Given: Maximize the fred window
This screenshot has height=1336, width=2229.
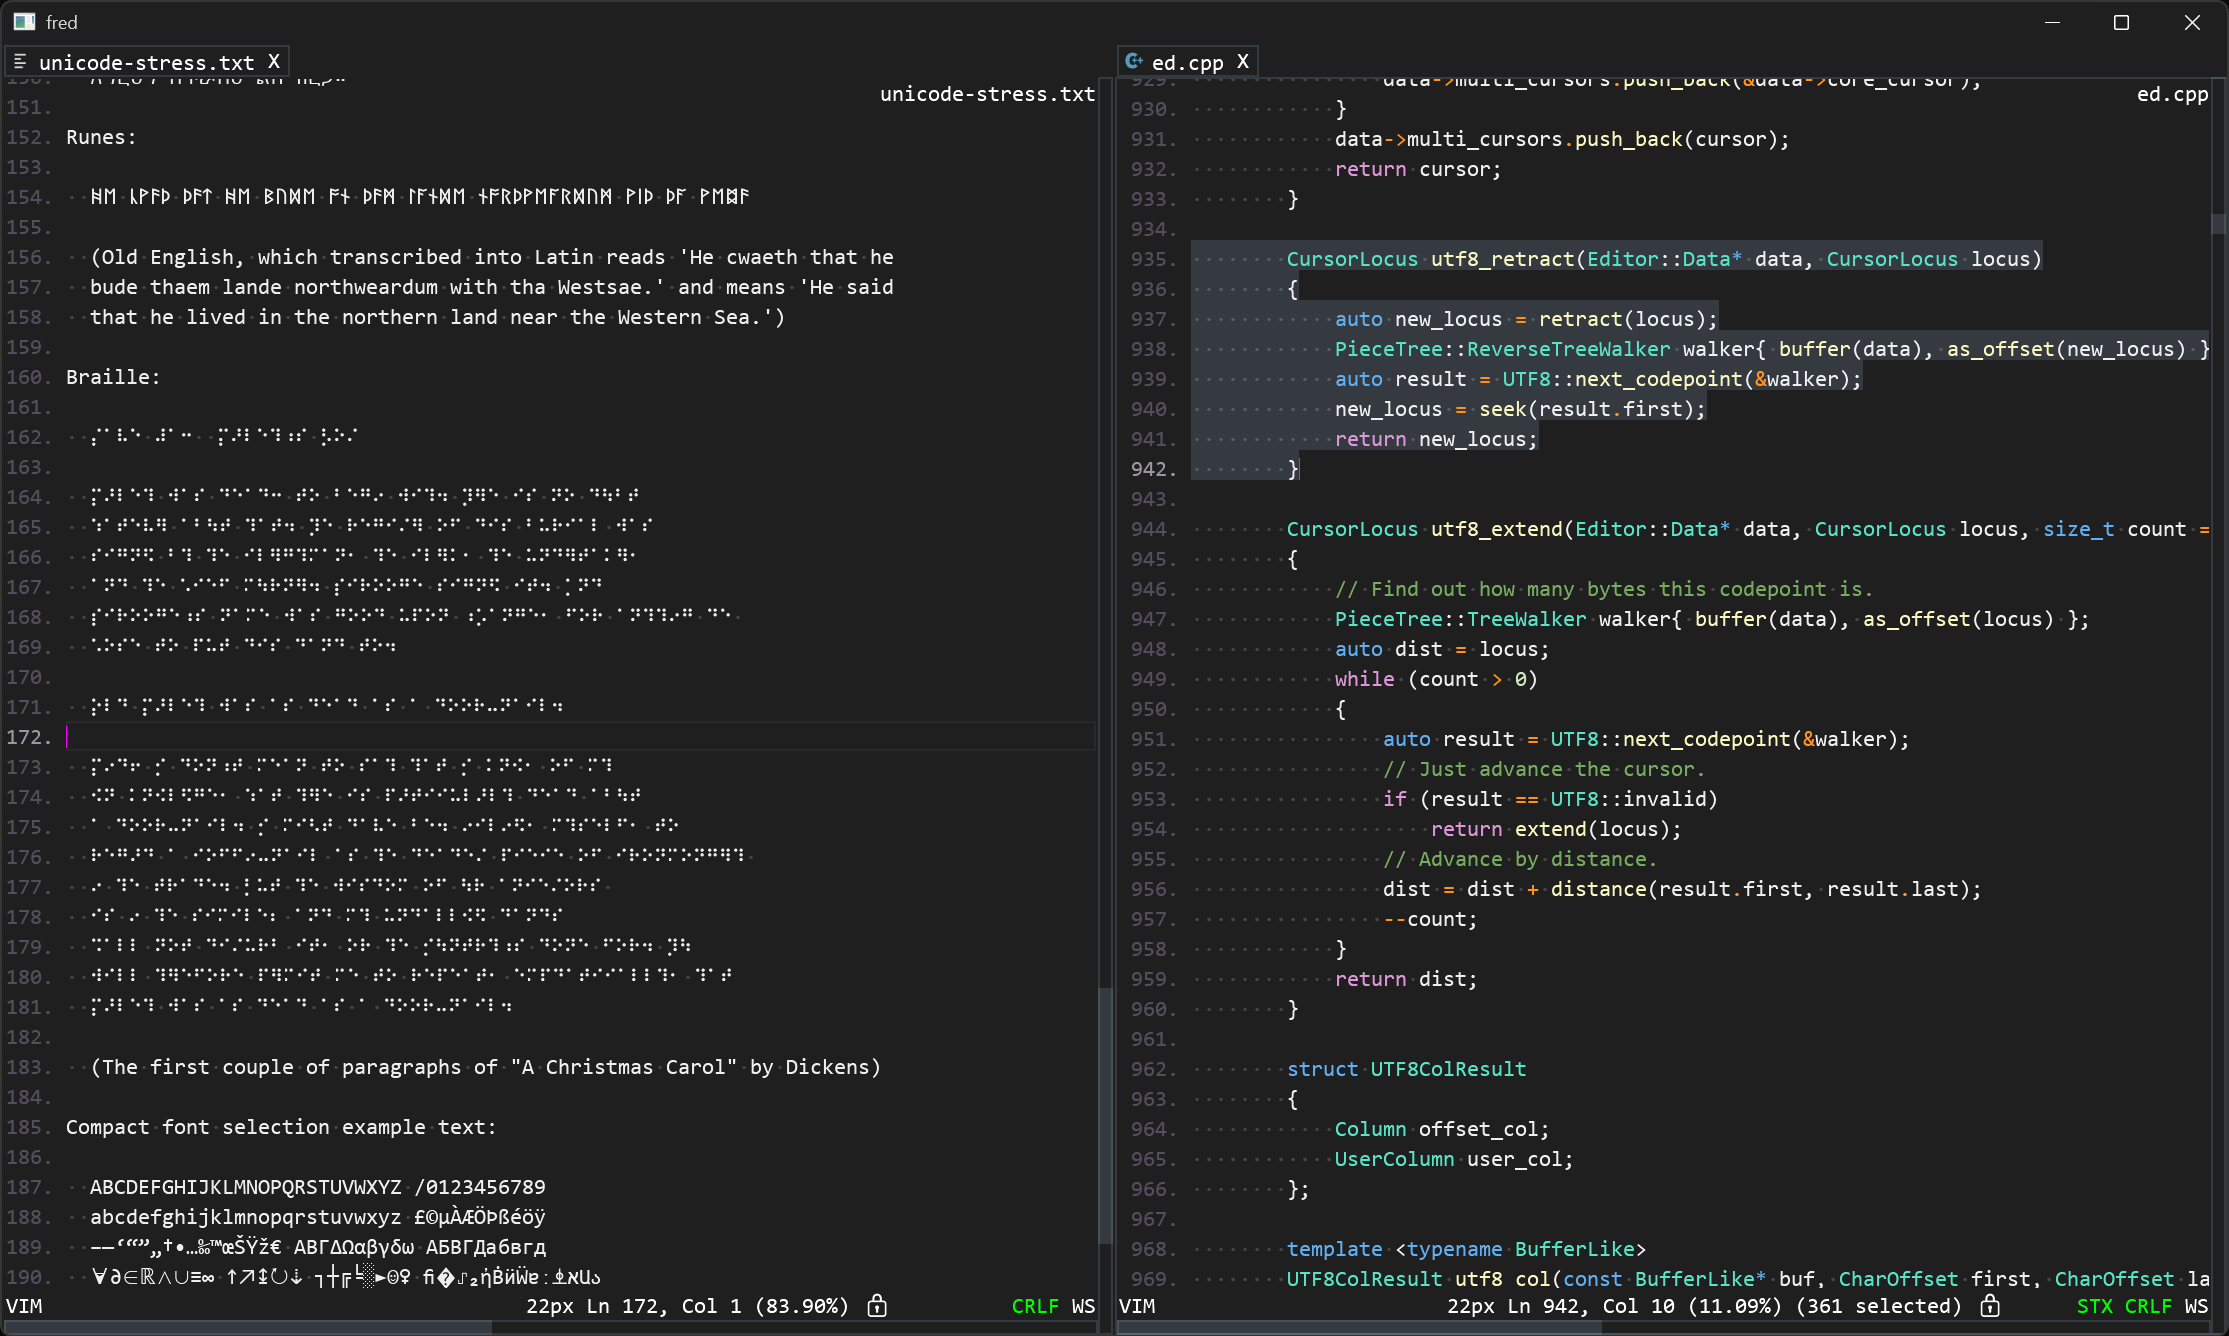Looking at the screenshot, I should [2121, 22].
